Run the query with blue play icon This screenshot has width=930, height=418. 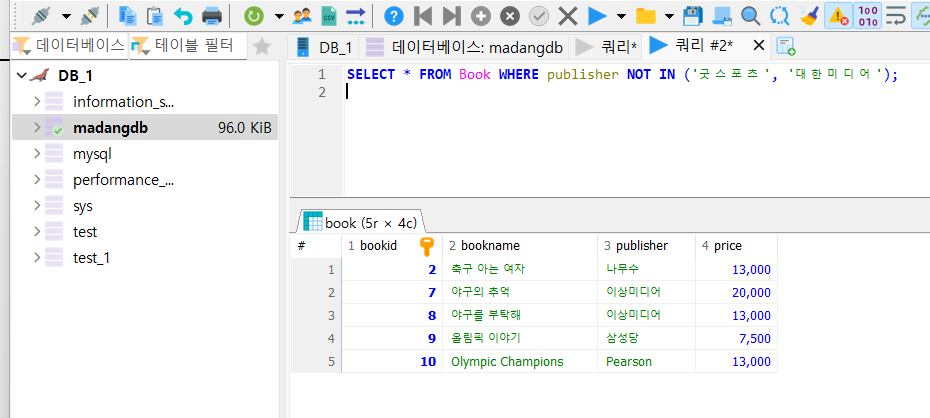coord(597,16)
